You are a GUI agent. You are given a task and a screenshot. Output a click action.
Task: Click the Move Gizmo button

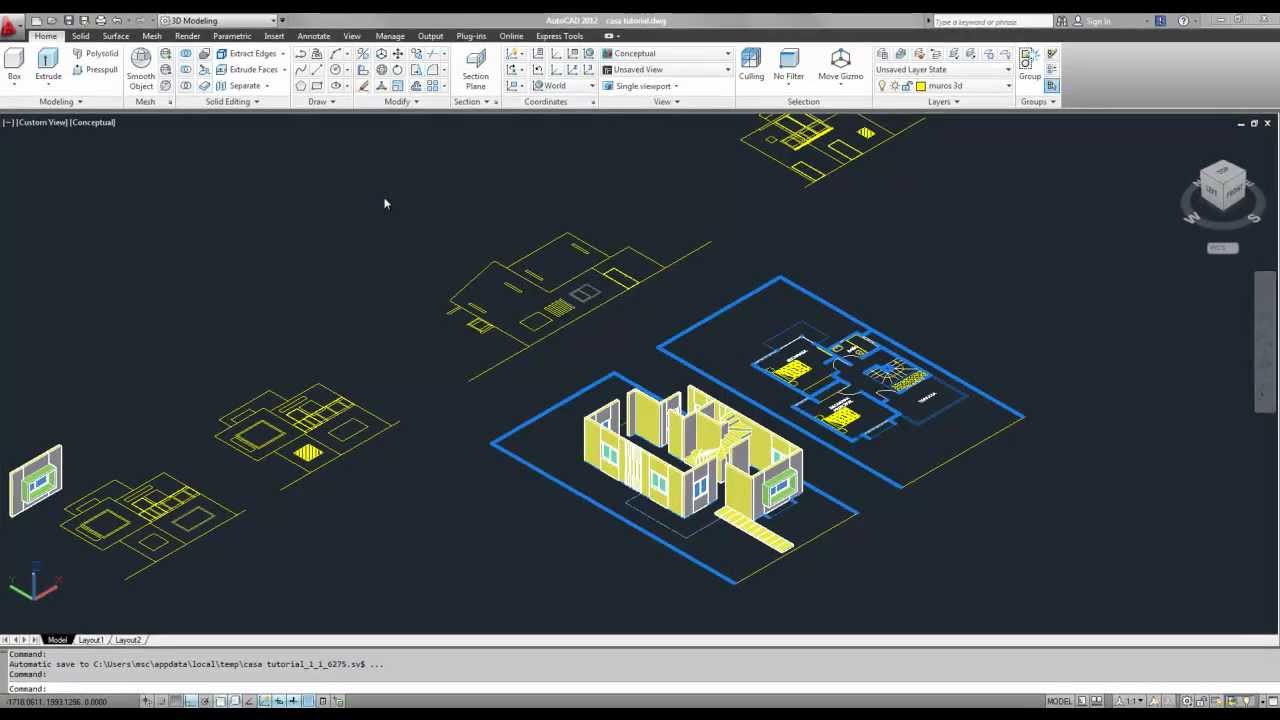point(840,65)
